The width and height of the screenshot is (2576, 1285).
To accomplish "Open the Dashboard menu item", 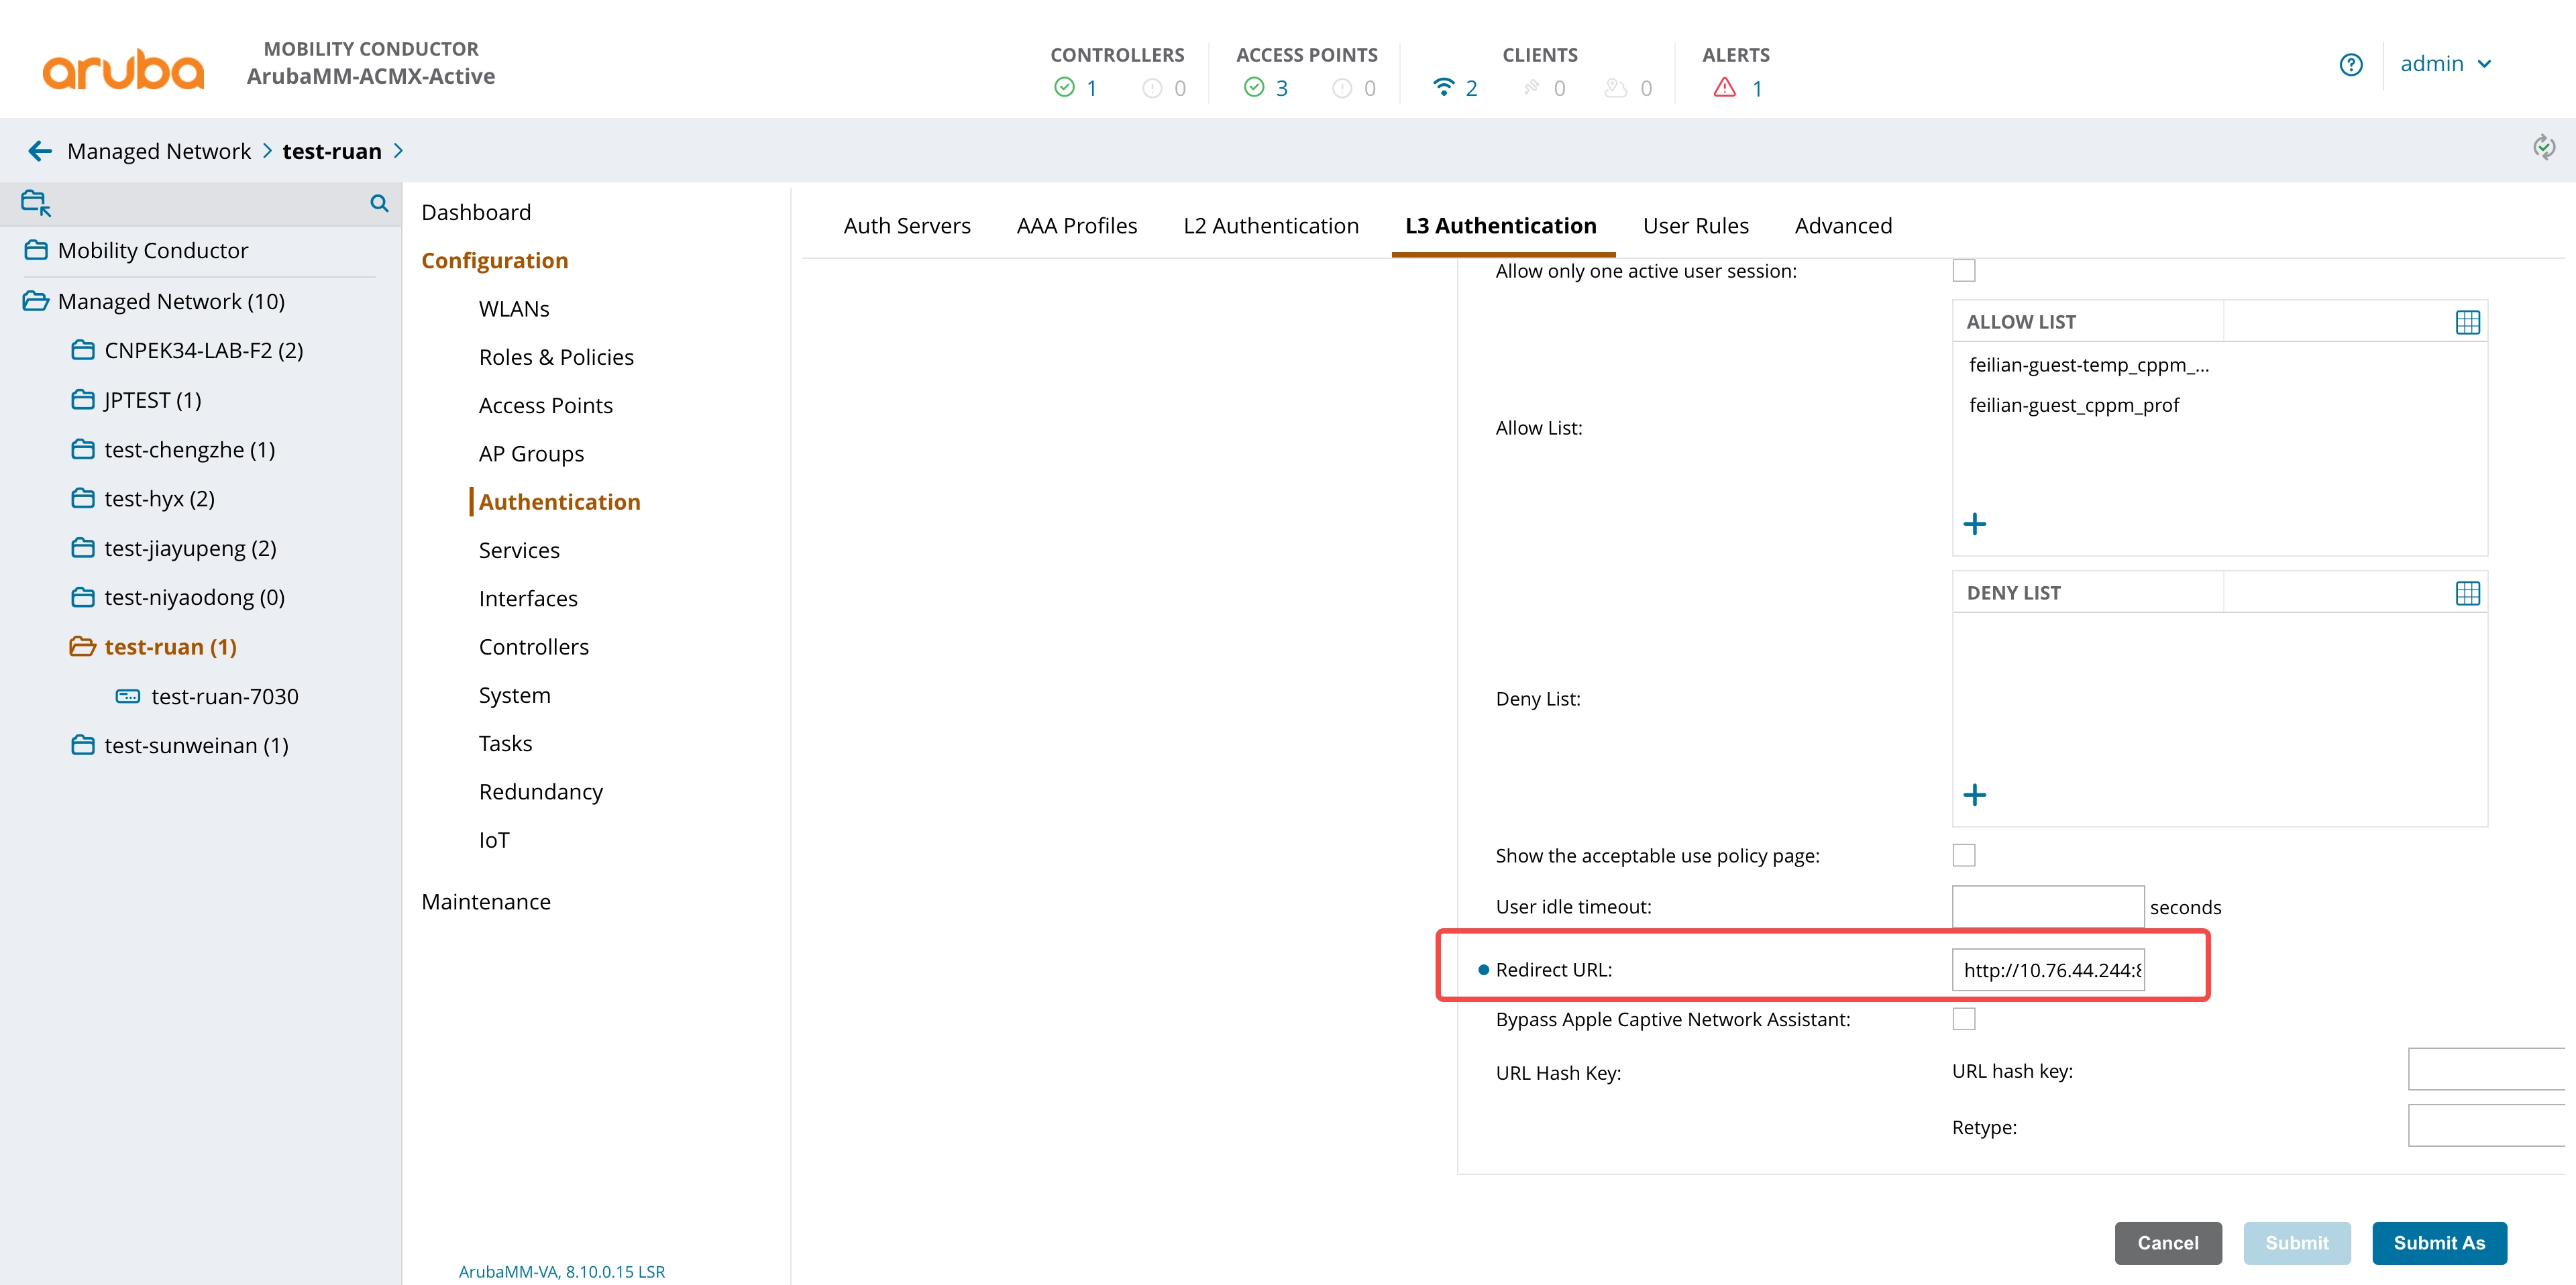I will 476,212.
